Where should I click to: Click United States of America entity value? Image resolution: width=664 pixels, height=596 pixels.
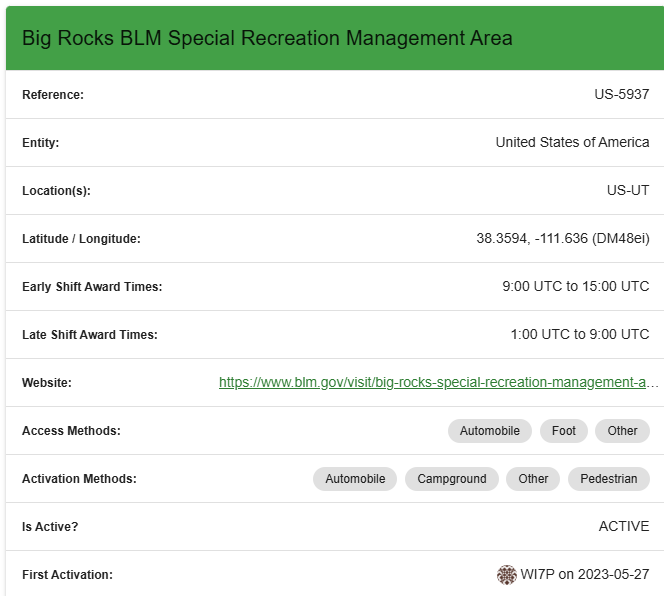tap(572, 143)
